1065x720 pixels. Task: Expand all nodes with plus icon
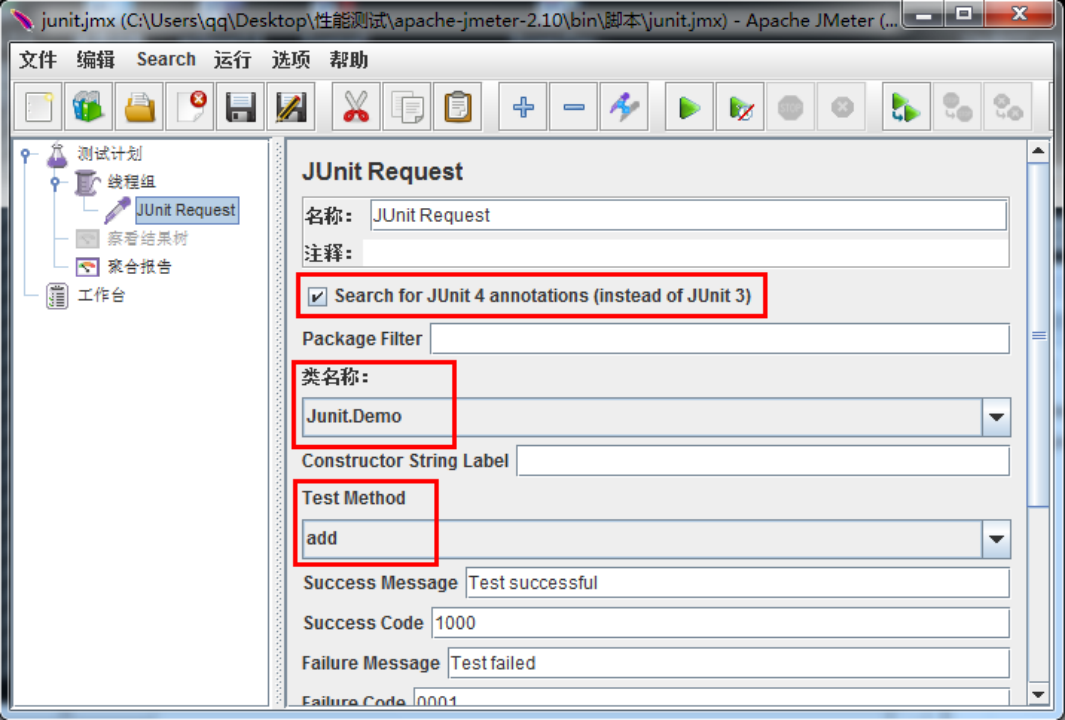[523, 107]
